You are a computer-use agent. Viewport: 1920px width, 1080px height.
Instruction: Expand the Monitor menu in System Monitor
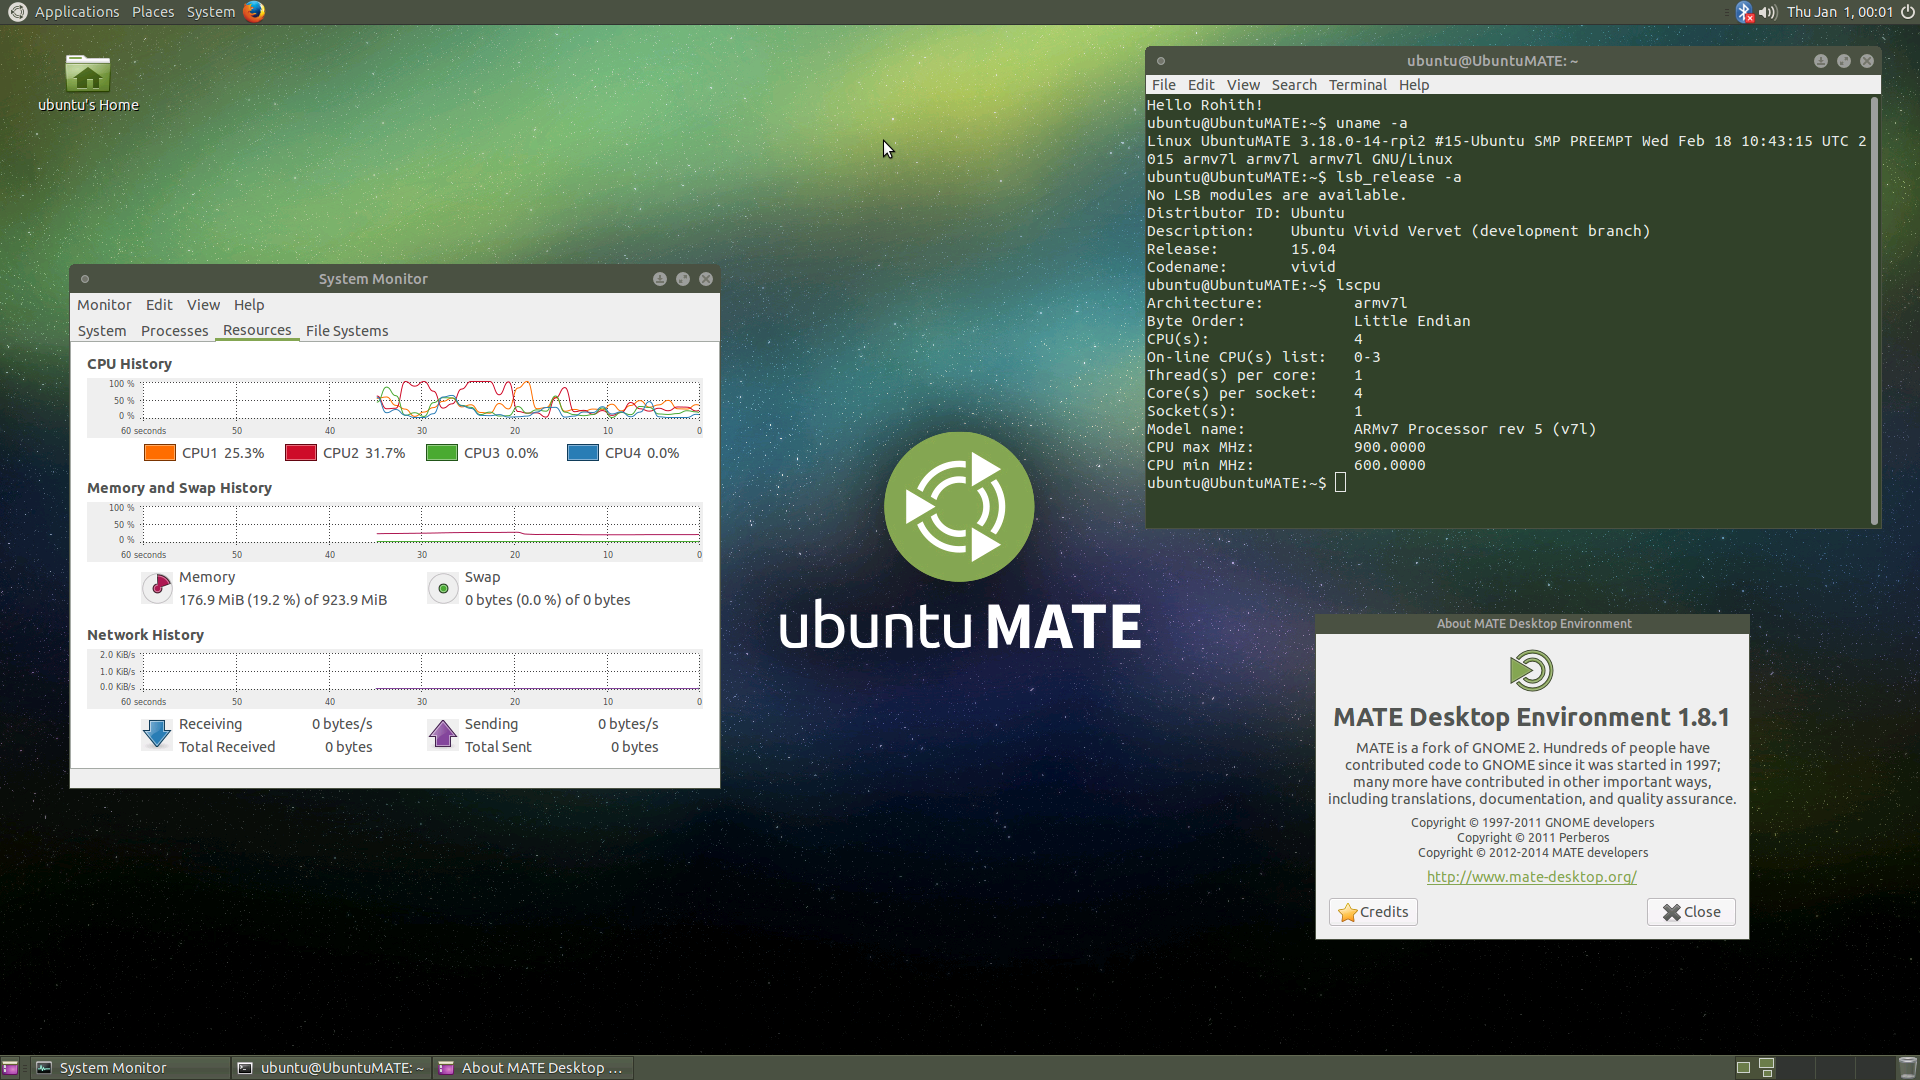103,305
